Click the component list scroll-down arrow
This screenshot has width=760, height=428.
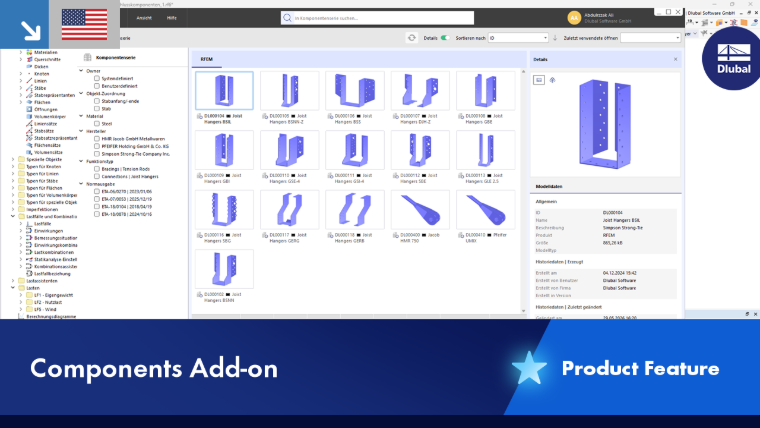[x=523, y=311]
